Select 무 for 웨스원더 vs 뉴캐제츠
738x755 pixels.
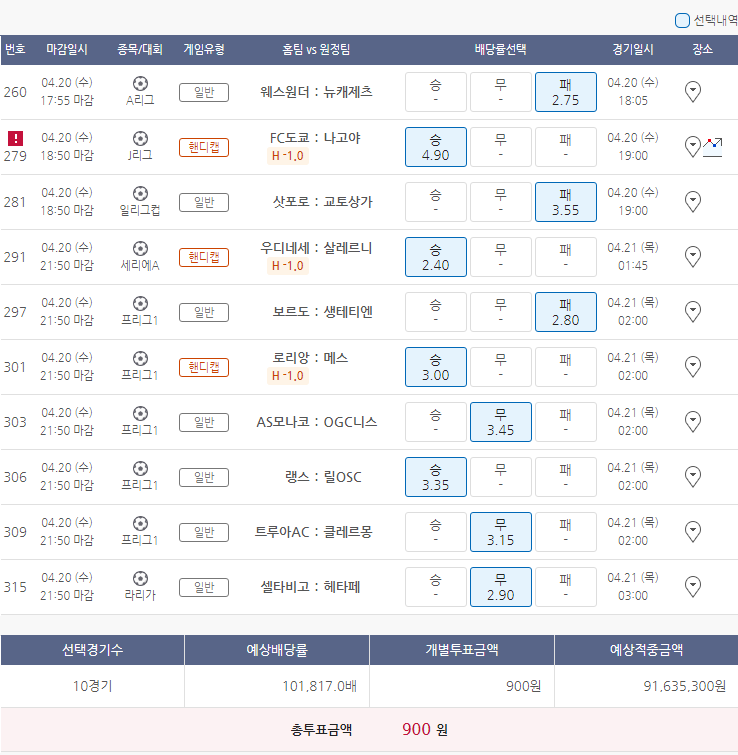[x=501, y=92]
